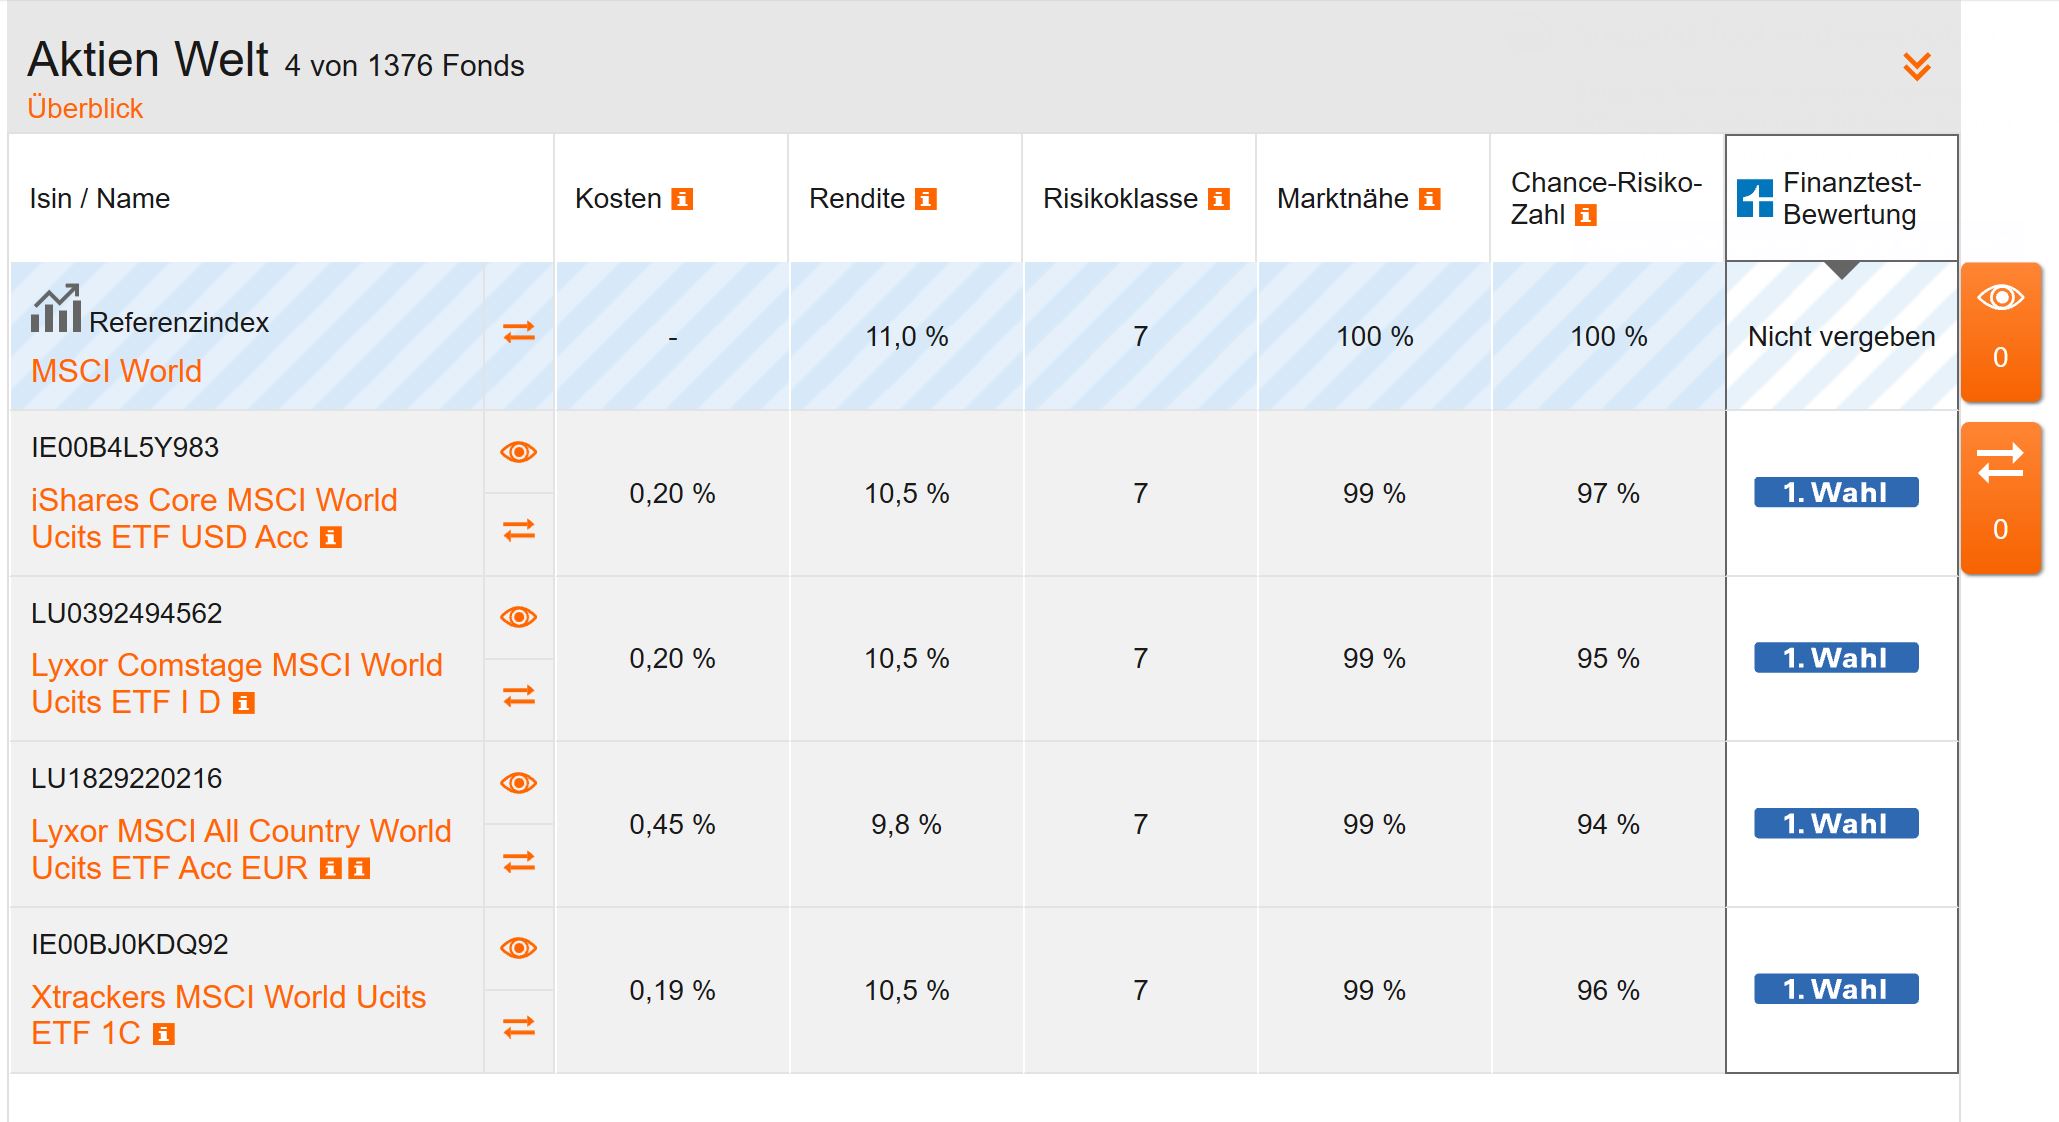The height and width of the screenshot is (1122, 2059).
Task: Collapse the Aktien Welt section with double chevron
Action: pyautogui.click(x=1916, y=66)
